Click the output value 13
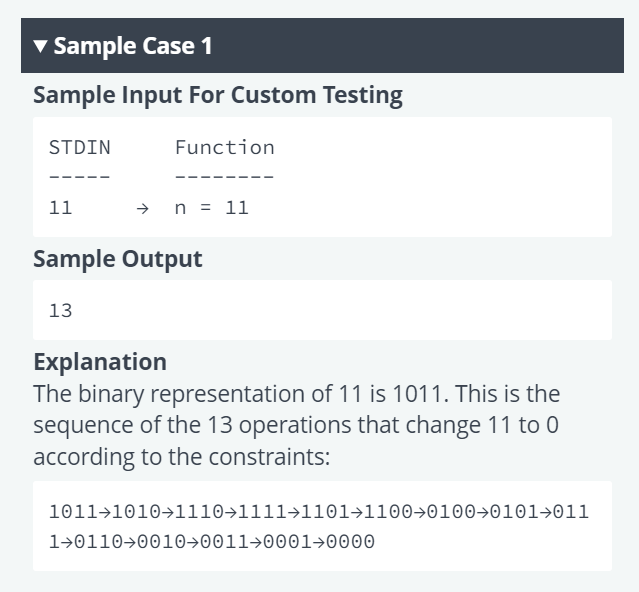This screenshot has height=592, width=639. (60, 311)
